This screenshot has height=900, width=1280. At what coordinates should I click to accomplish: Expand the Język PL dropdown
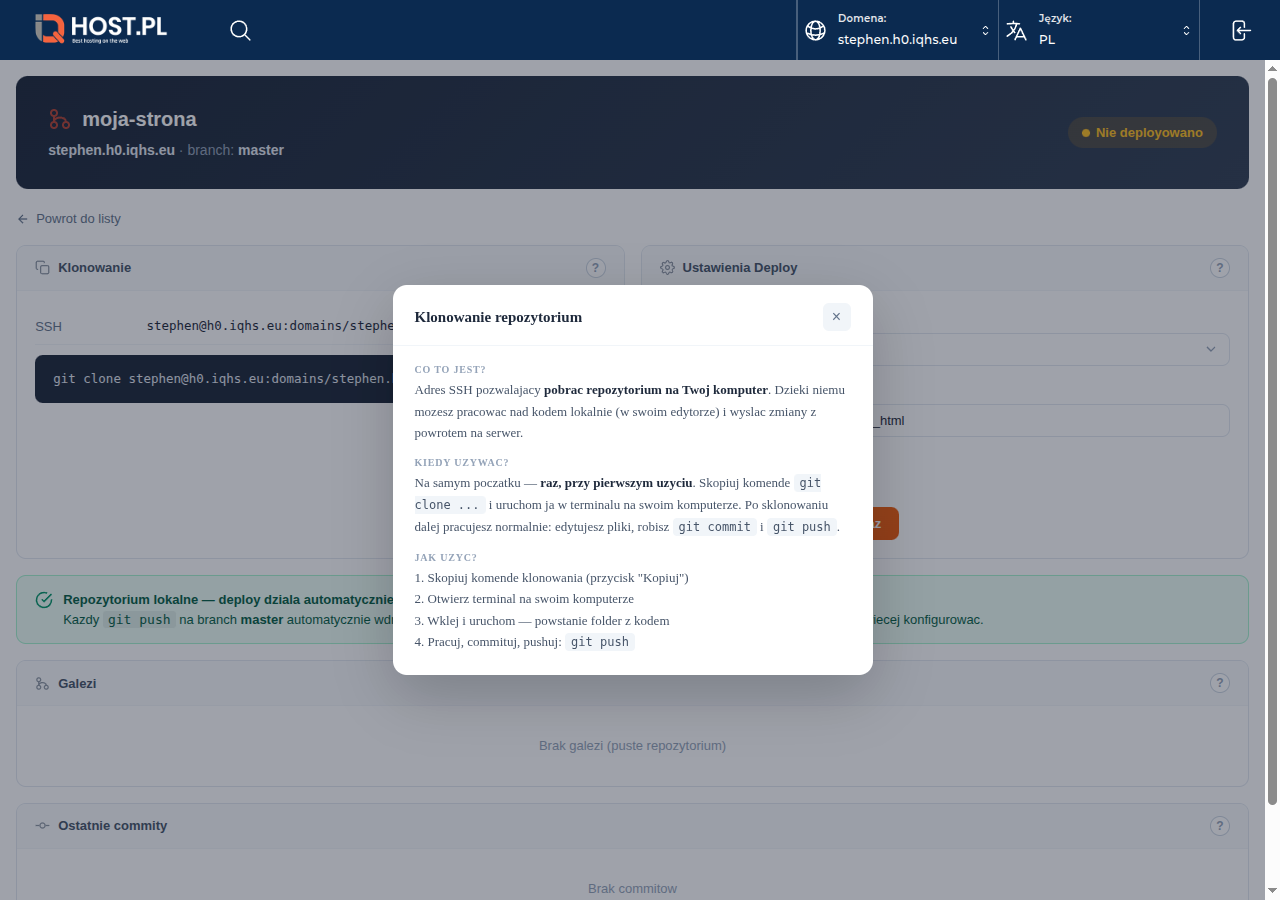(1186, 30)
